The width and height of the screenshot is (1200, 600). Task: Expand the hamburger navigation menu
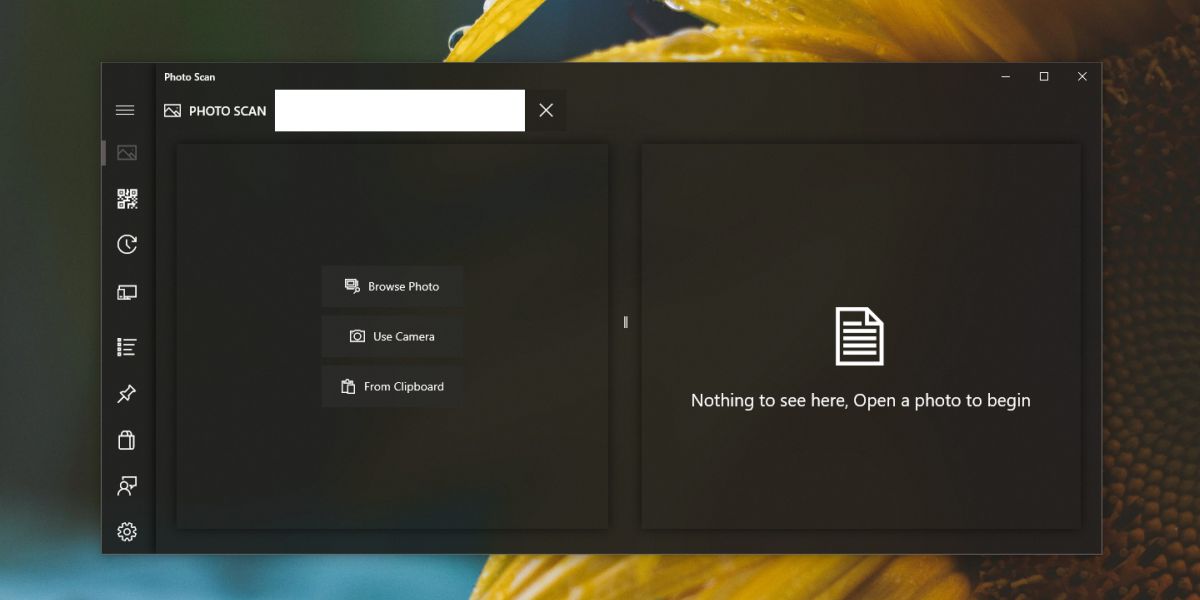(x=126, y=110)
